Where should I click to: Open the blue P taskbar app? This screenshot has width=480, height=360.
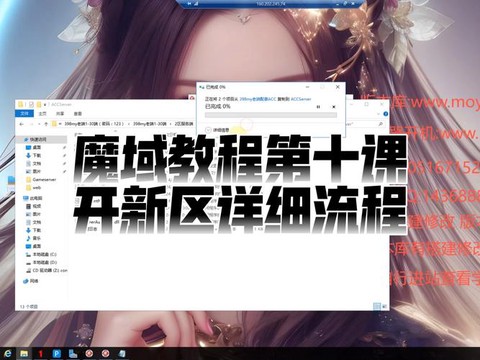coord(57,354)
